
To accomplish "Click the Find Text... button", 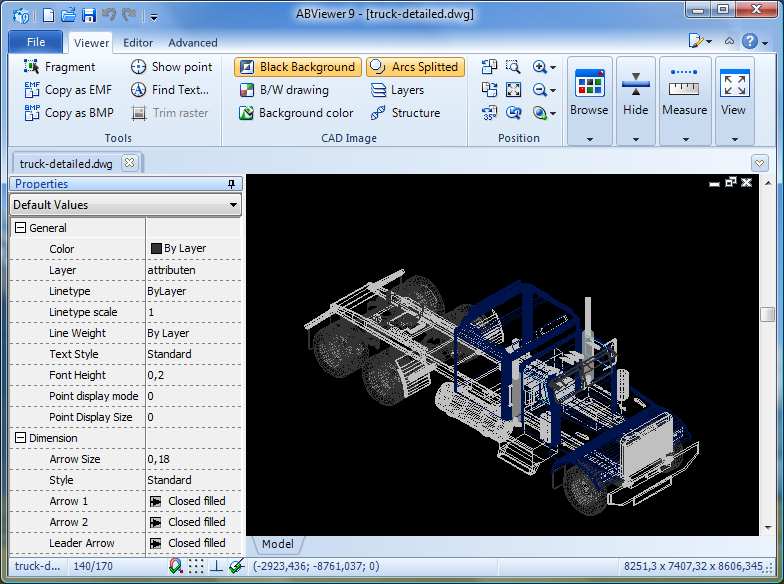I will pyautogui.click(x=170, y=90).
